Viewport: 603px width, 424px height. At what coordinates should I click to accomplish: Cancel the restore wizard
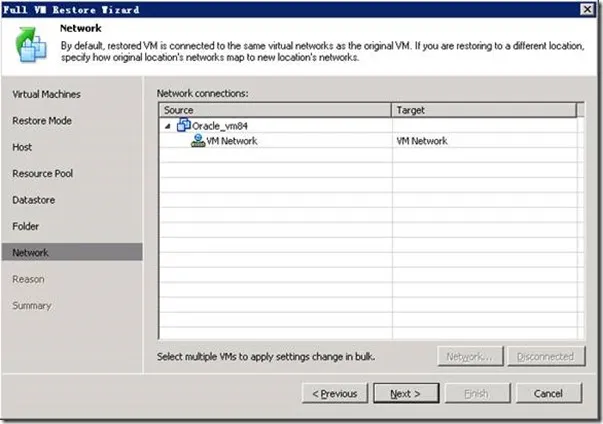click(x=548, y=393)
